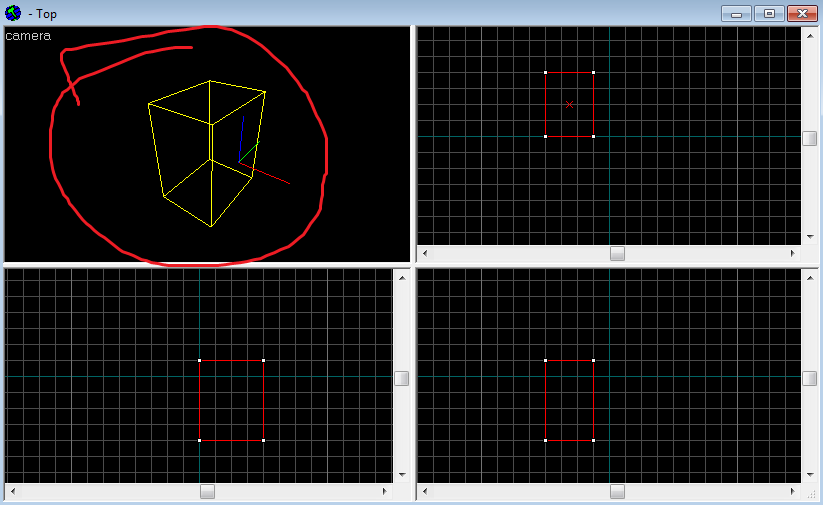The height and width of the screenshot is (505, 823).
Task: Click the vertical scroll thumb in bottom-left viewport
Action: [x=402, y=378]
